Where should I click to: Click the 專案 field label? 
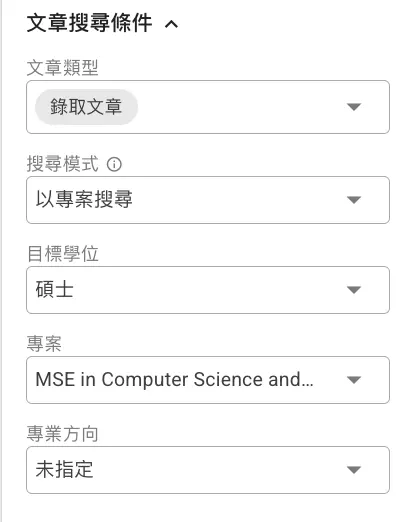click(44, 344)
